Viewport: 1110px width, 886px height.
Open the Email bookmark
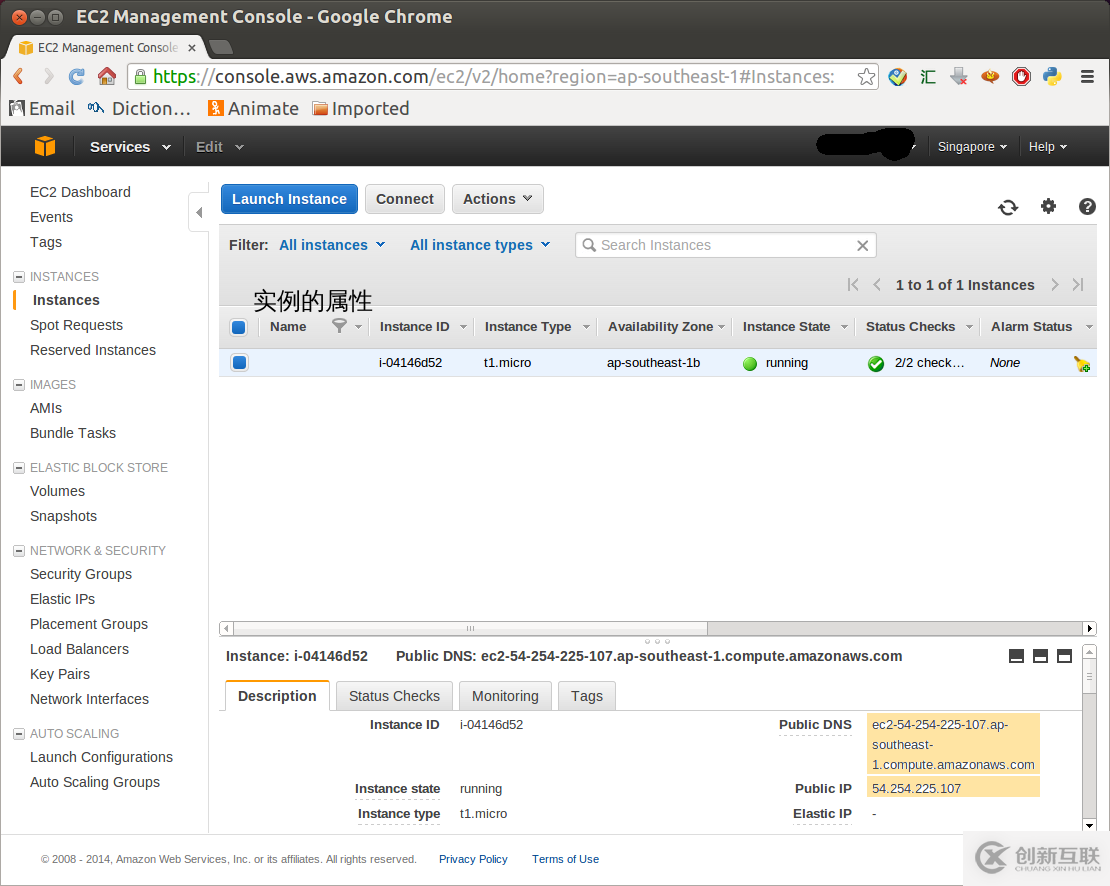(x=41, y=108)
